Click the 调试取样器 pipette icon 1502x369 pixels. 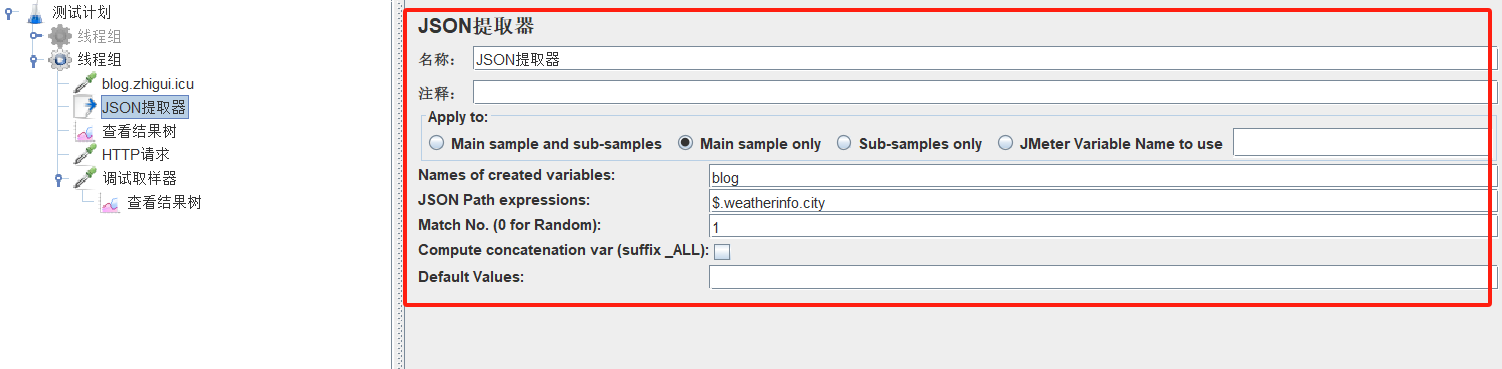(x=85, y=178)
